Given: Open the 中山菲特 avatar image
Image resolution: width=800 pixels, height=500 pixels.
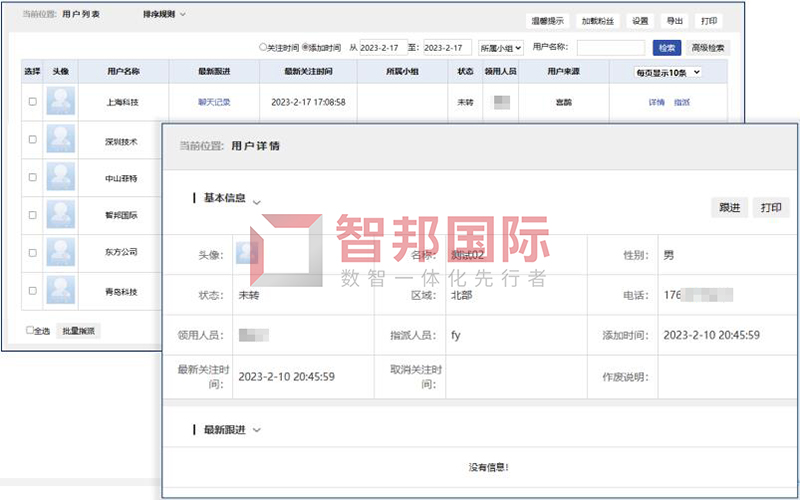Looking at the screenshot, I should 61,178.
